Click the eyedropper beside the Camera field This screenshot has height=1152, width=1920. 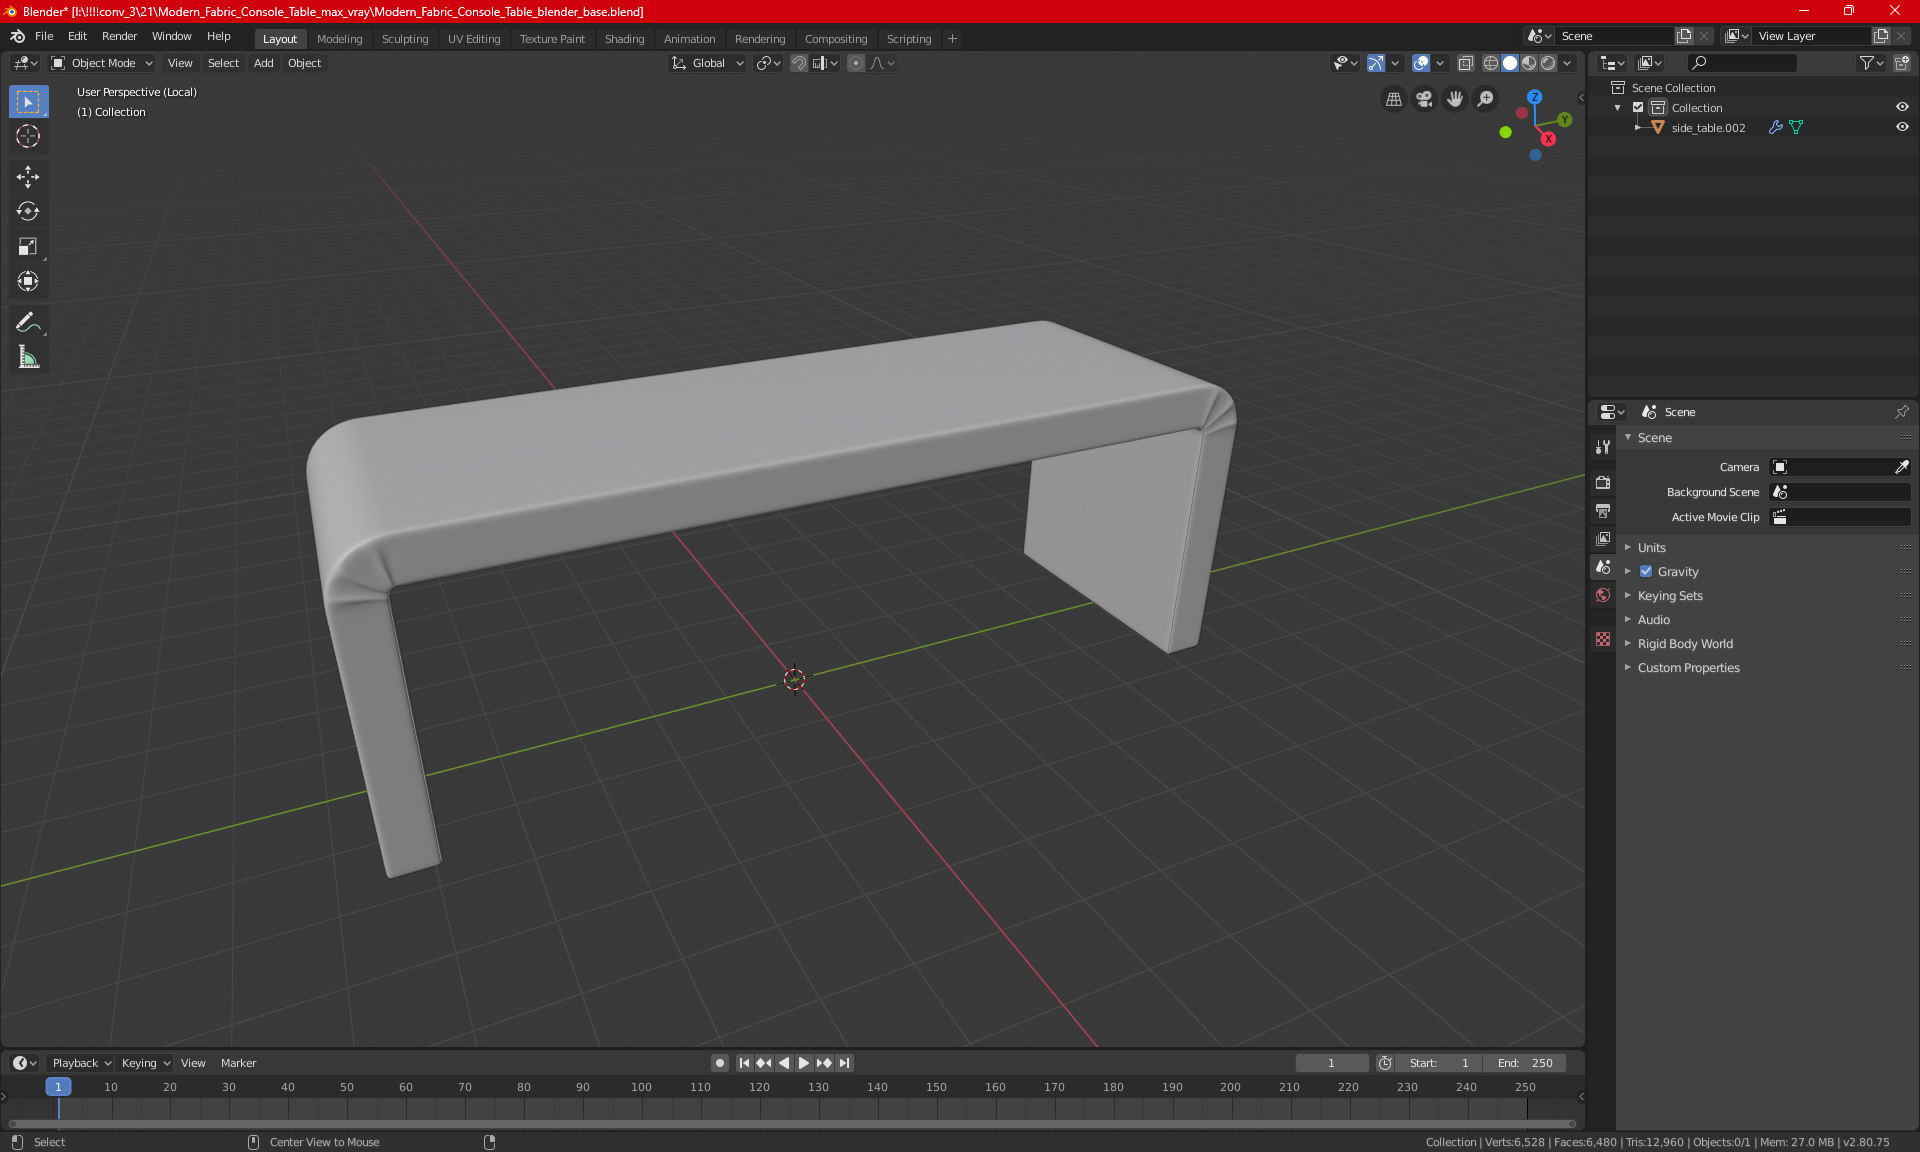point(1901,467)
